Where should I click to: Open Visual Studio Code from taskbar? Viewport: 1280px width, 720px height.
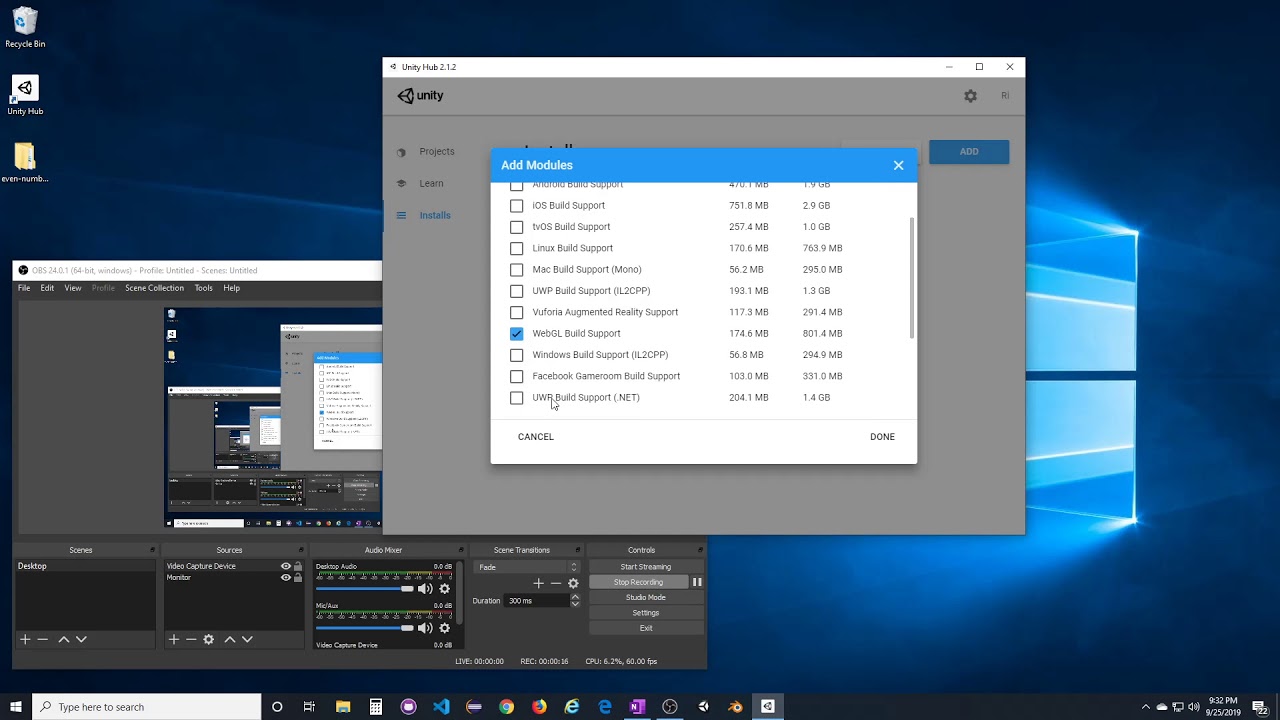click(x=441, y=707)
